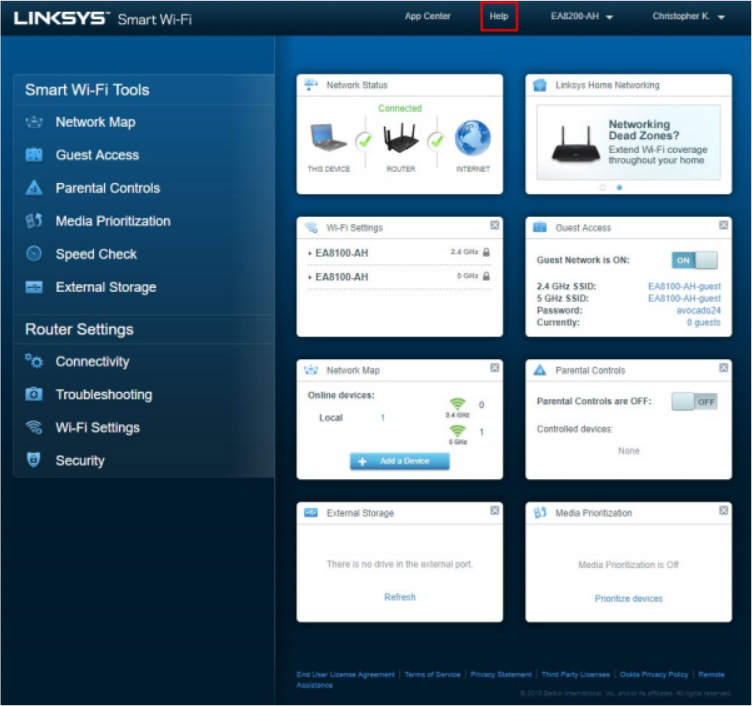Select the second carousel dot in Home Networking
Screen dimensions: 752x706
(619, 188)
